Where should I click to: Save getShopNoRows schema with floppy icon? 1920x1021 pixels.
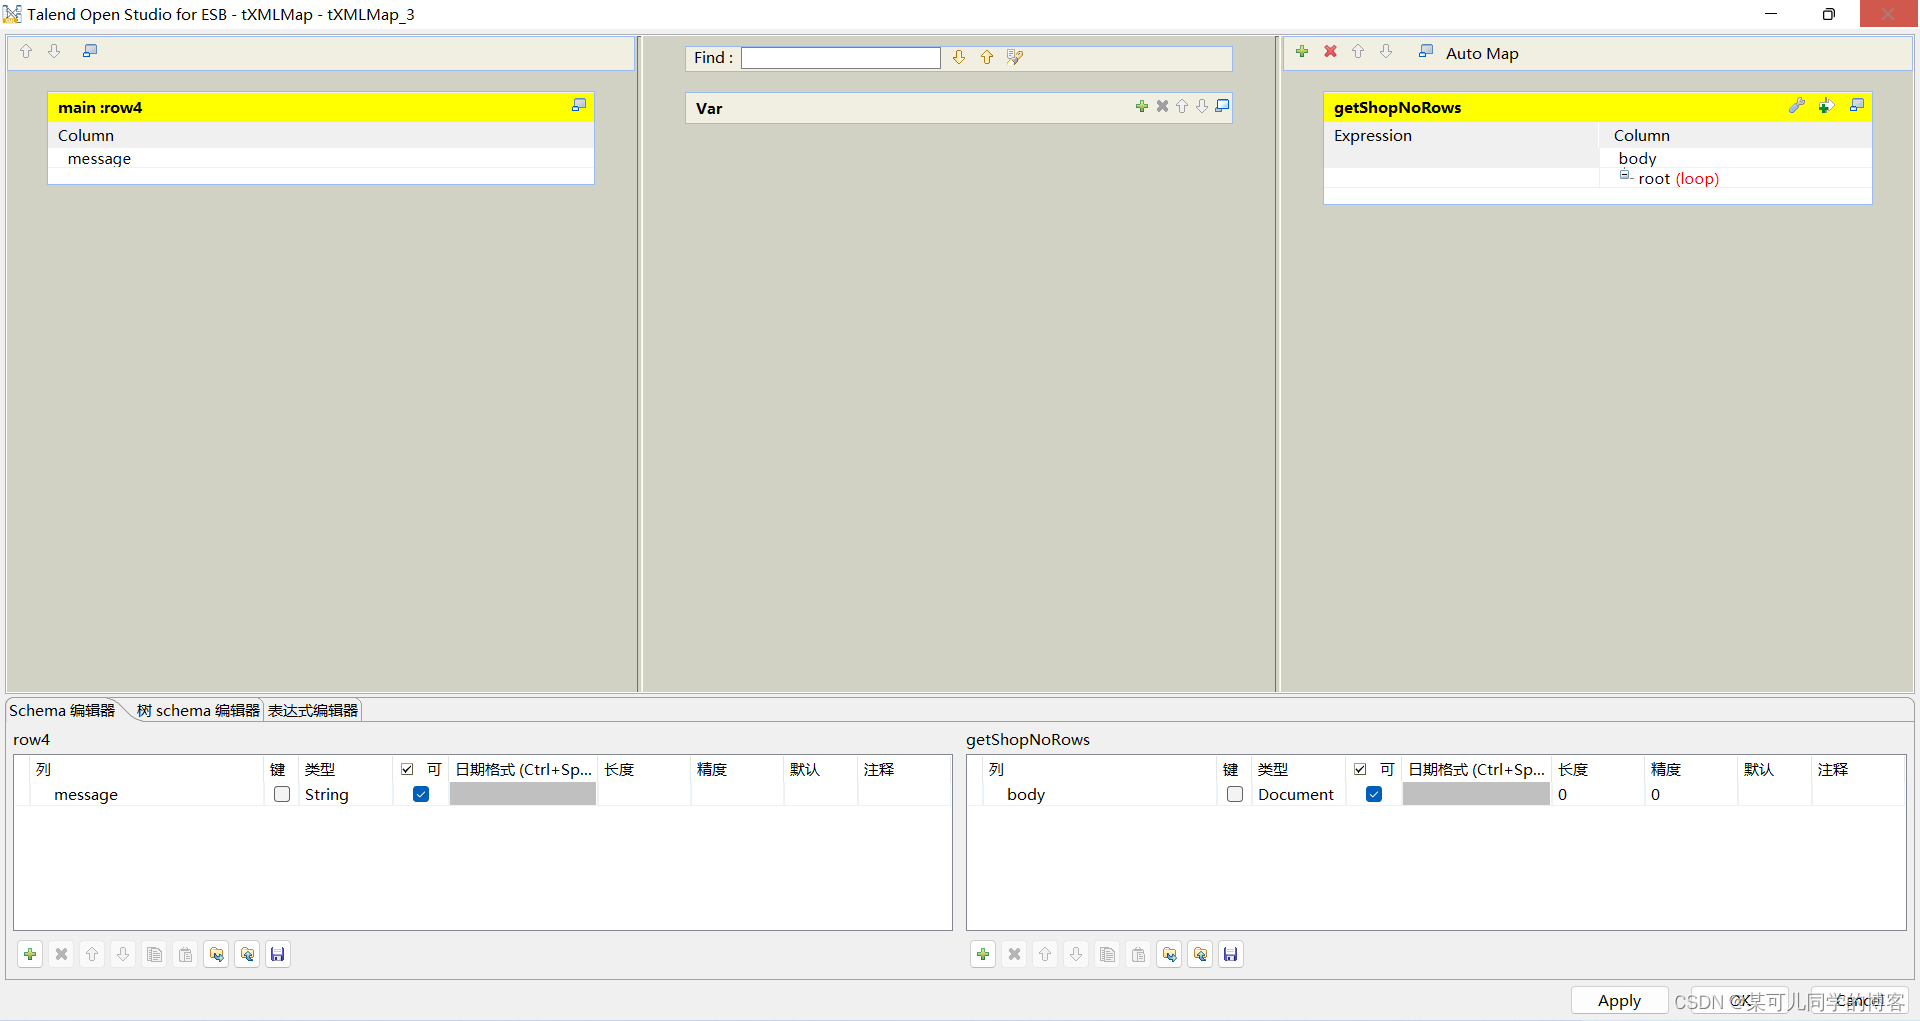pyautogui.click(x=1231, y=954)
